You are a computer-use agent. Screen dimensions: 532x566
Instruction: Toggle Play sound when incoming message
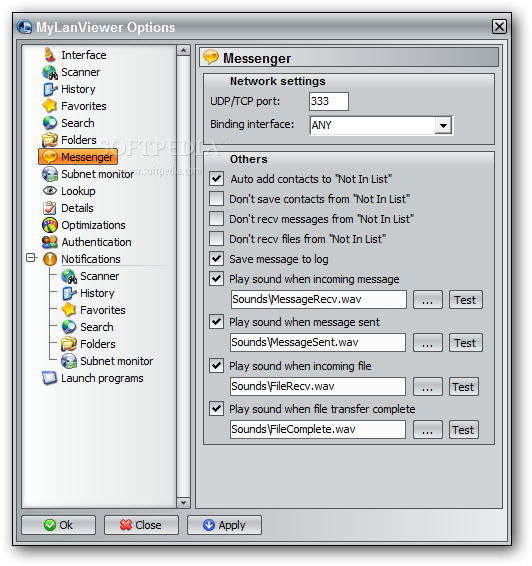(x=217, y=279)
